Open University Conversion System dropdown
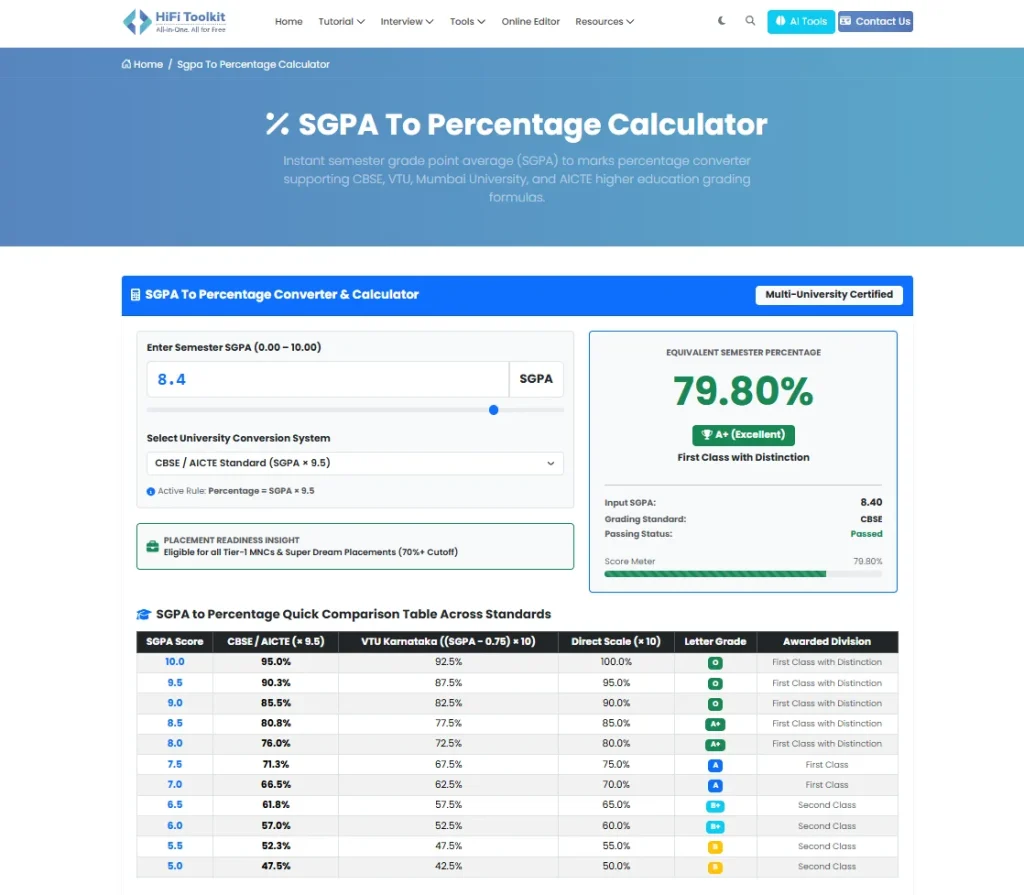 [355, 463]
